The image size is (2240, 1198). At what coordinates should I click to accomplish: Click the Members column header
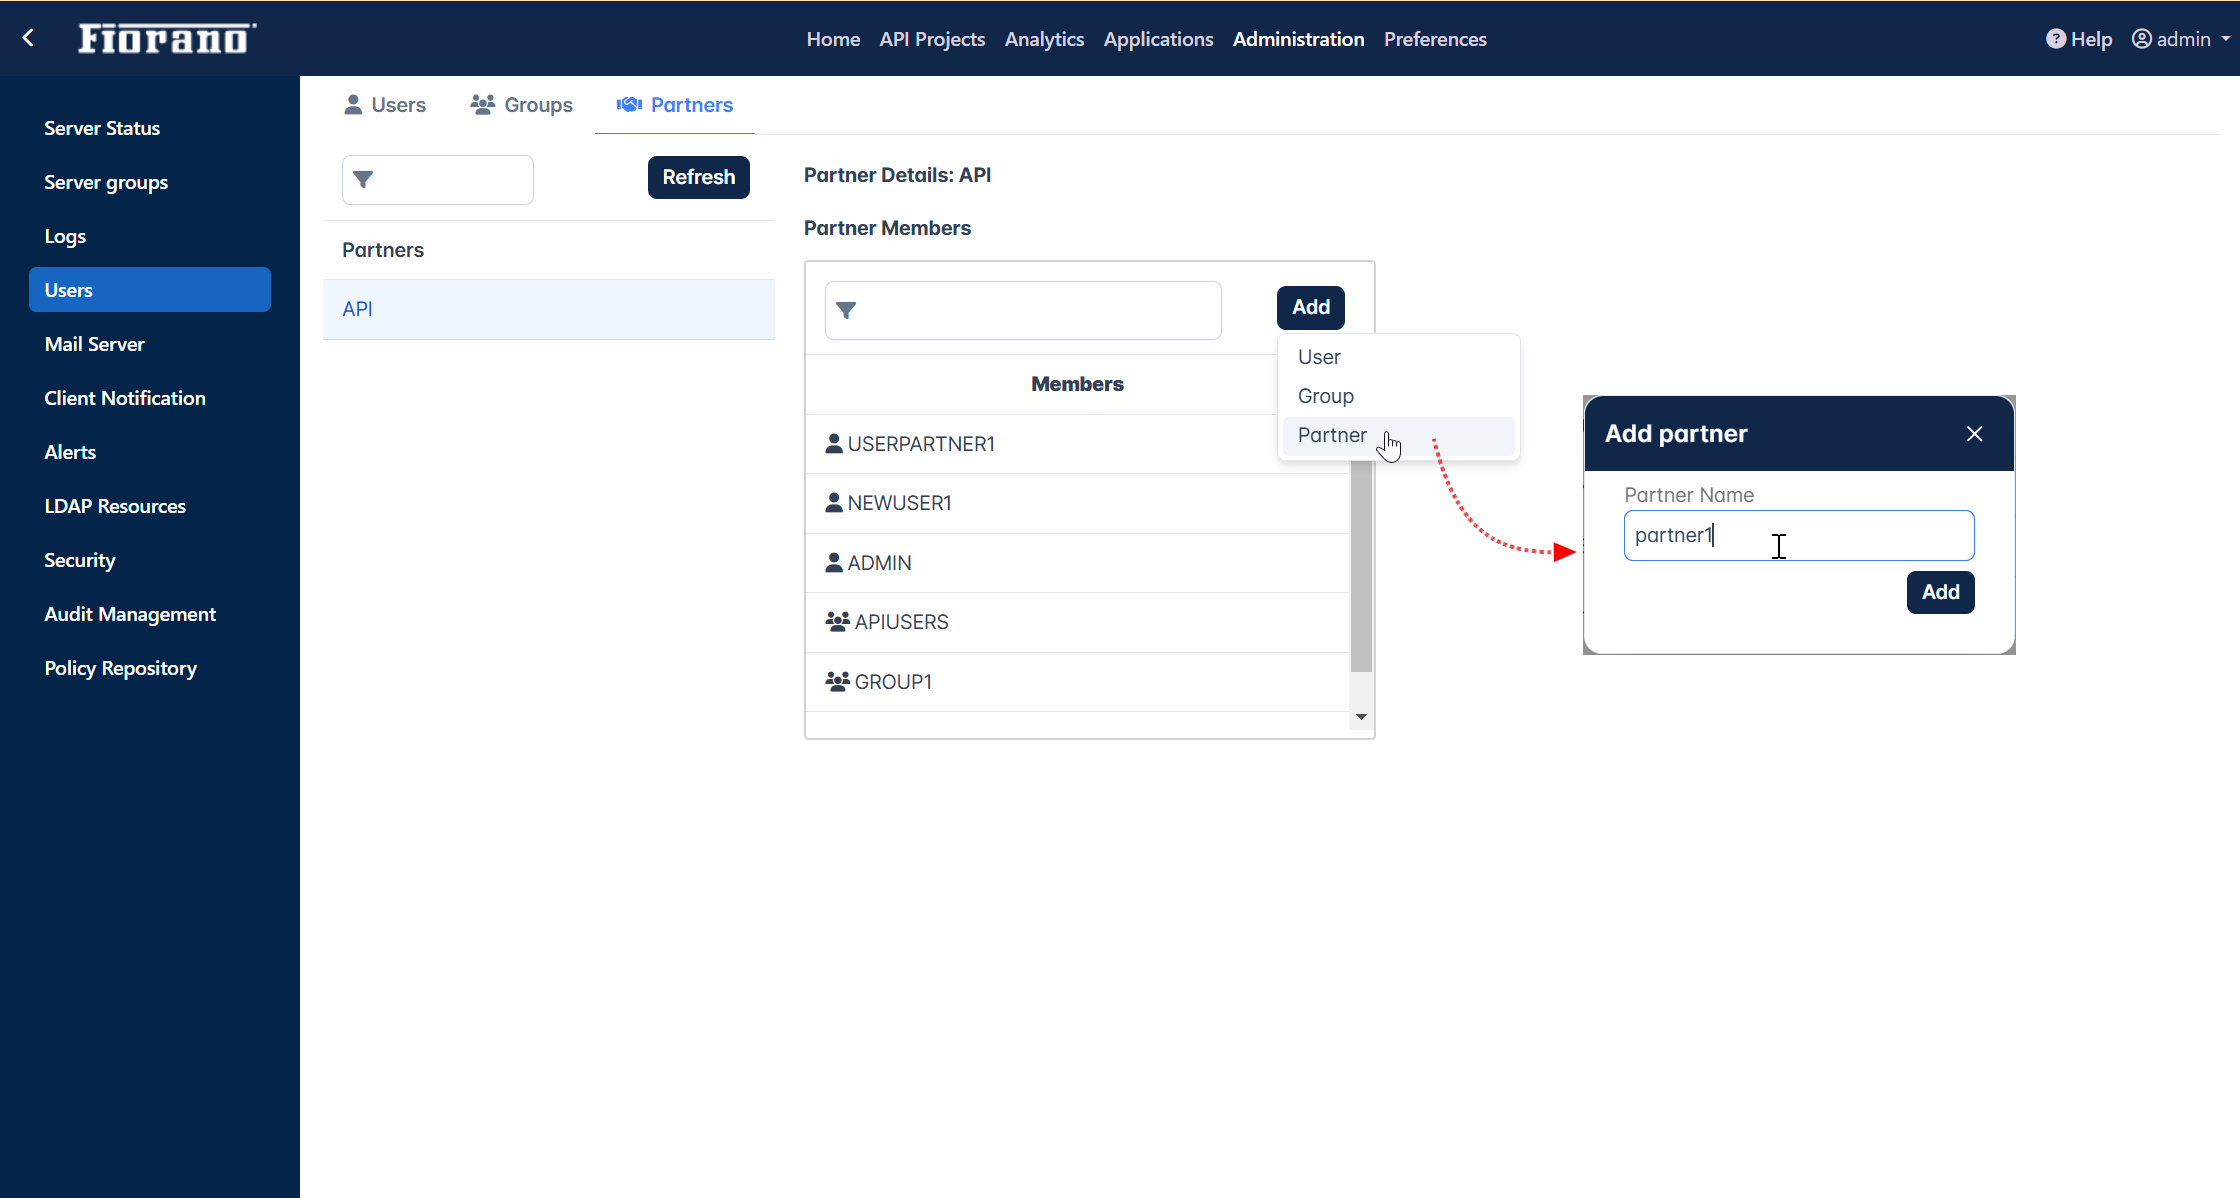click(1077, 384)
